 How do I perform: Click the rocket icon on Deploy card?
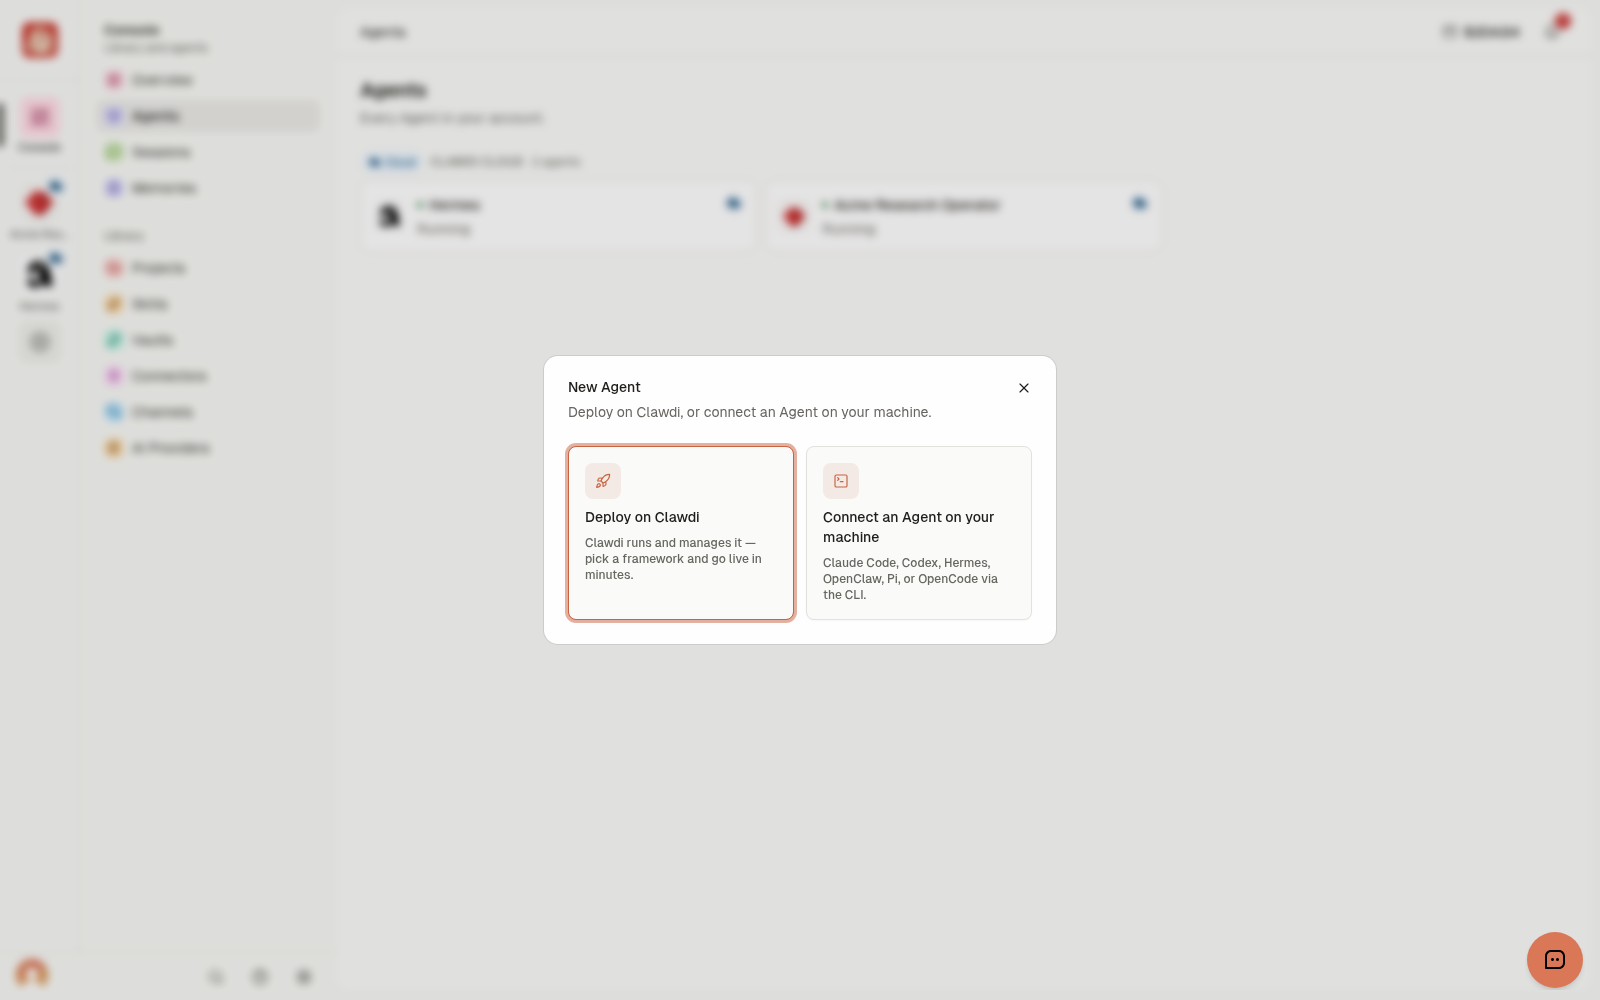point(603,481)
